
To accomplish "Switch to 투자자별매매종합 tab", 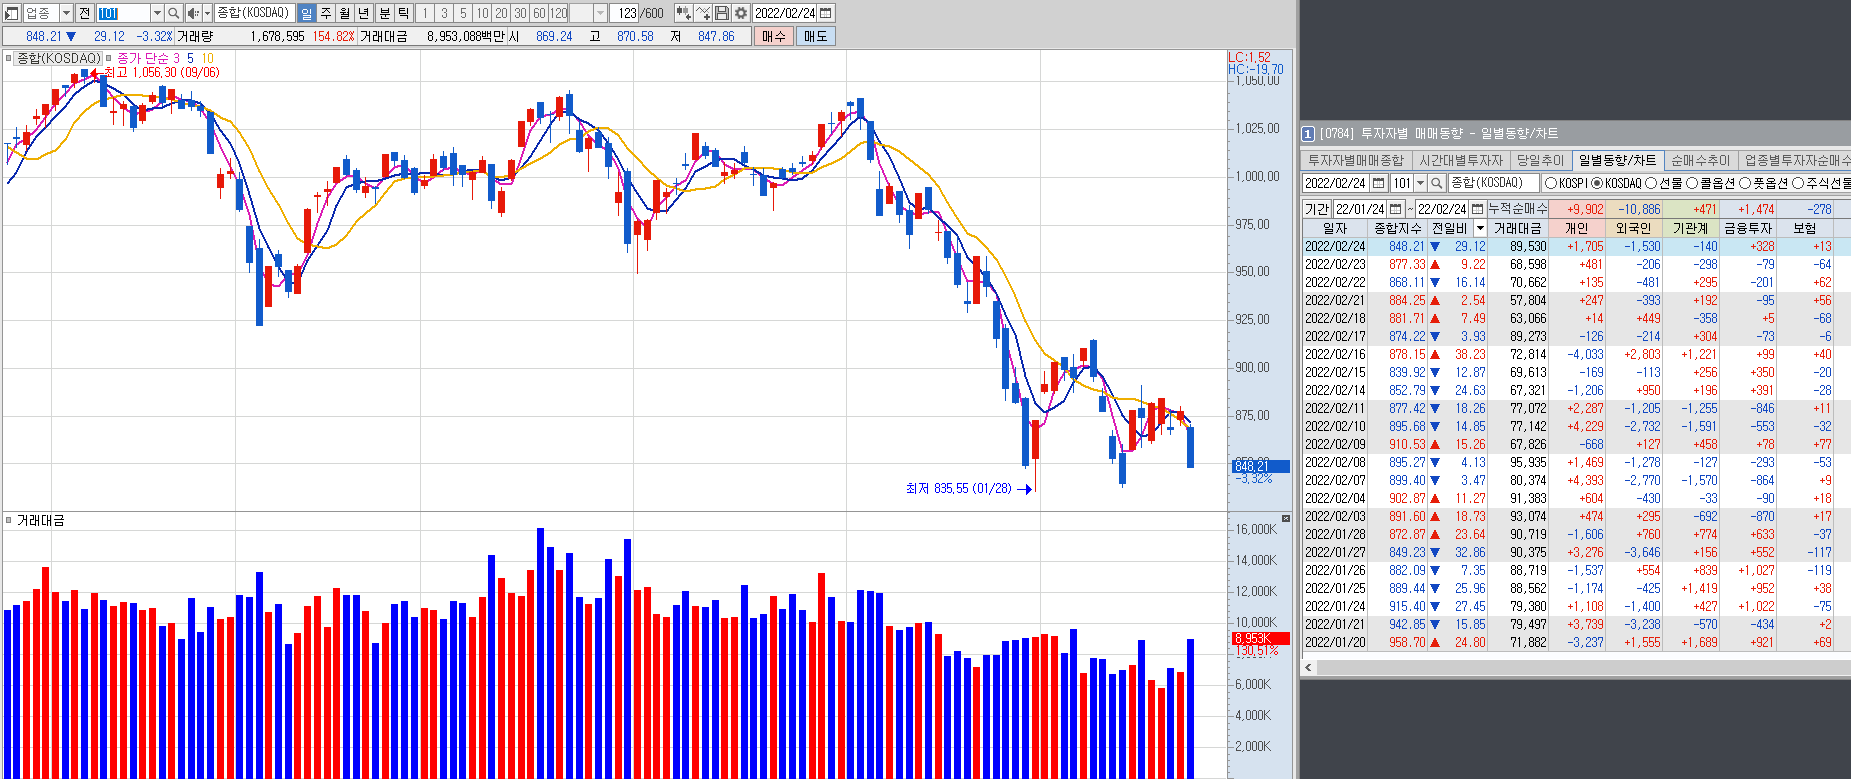I will pos(1356,160).
